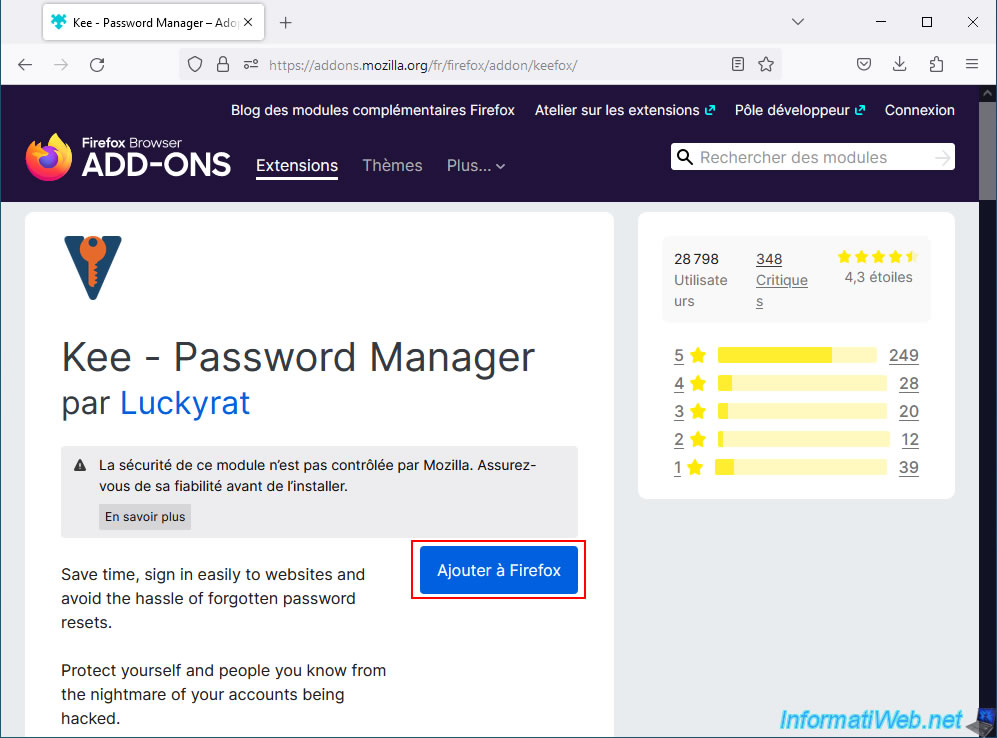This screenshot has width=997, height=738.
Task: Close the Kee - Password Manager tab
Action: pyautogui.click(x=248, y=22)
